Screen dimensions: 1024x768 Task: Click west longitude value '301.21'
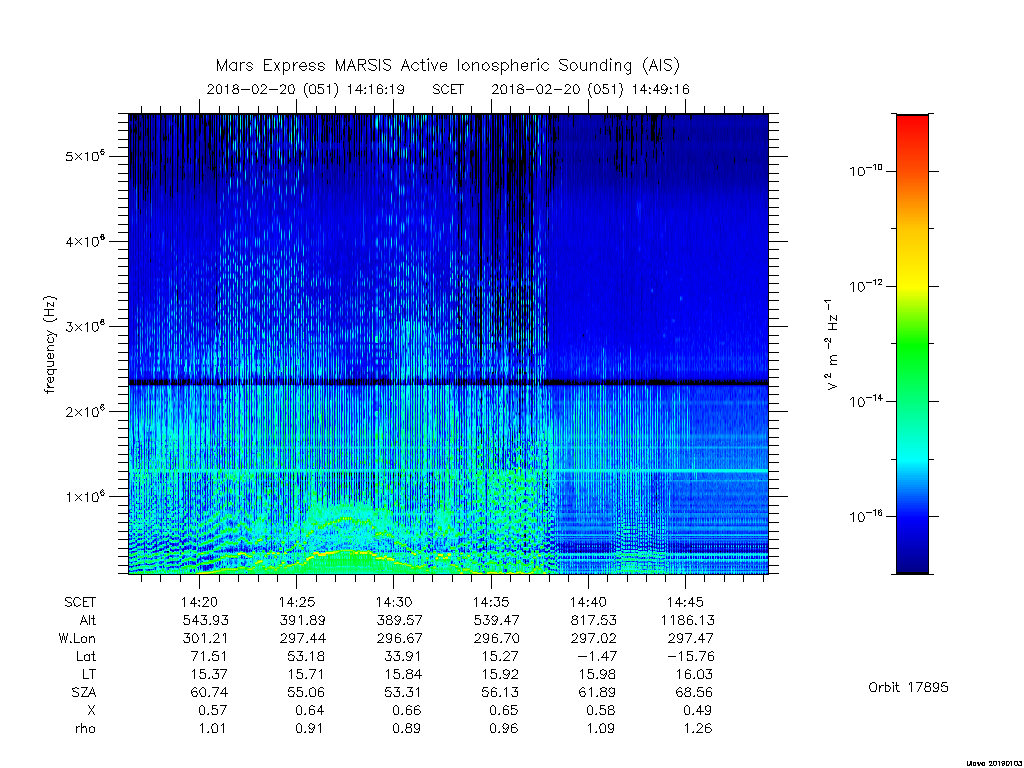[205, 638]
